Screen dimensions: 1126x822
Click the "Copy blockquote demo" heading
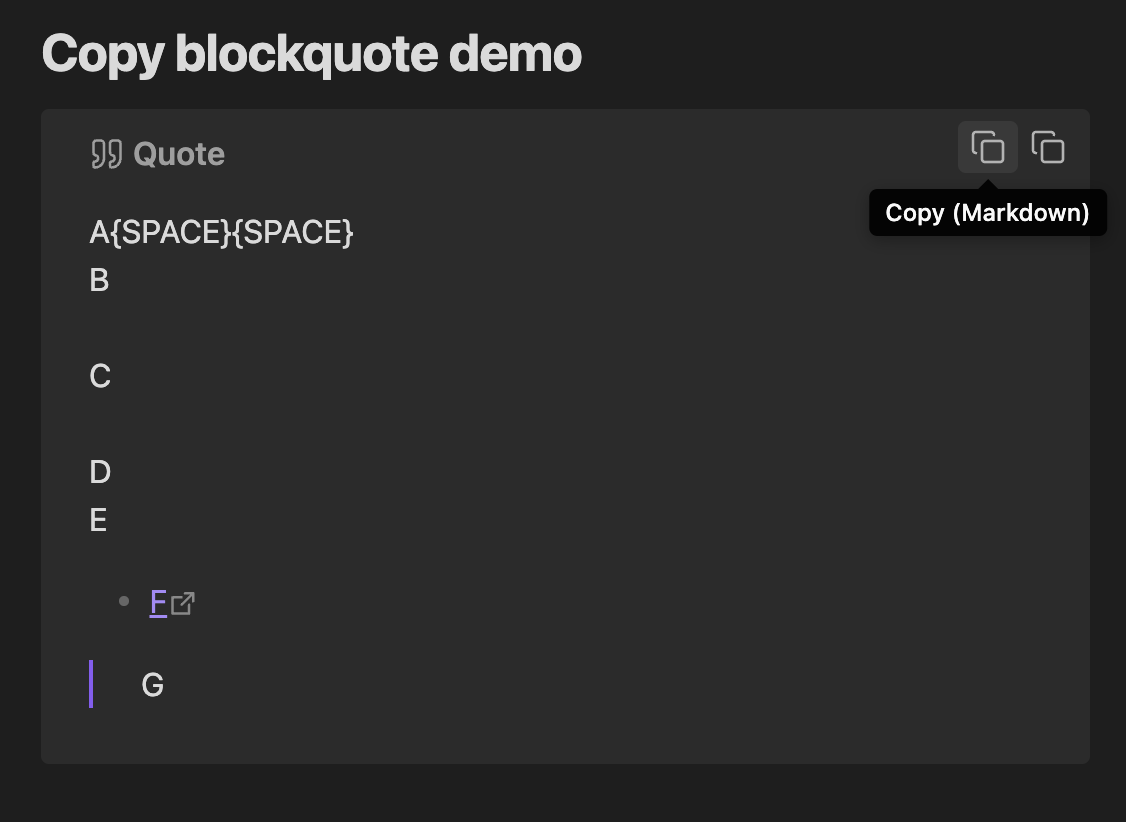tap(311, 54)
